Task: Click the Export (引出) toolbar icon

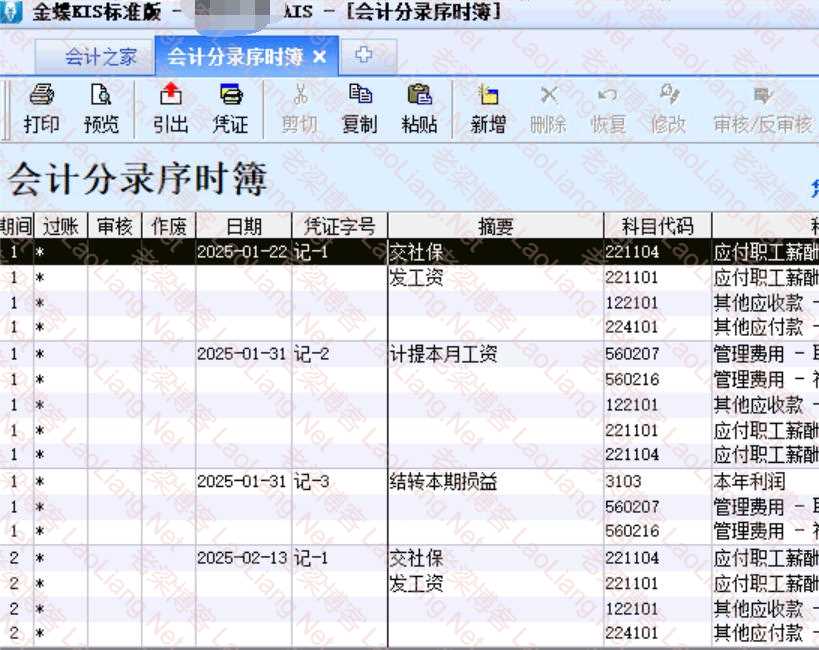Action: tap(171, 109)
